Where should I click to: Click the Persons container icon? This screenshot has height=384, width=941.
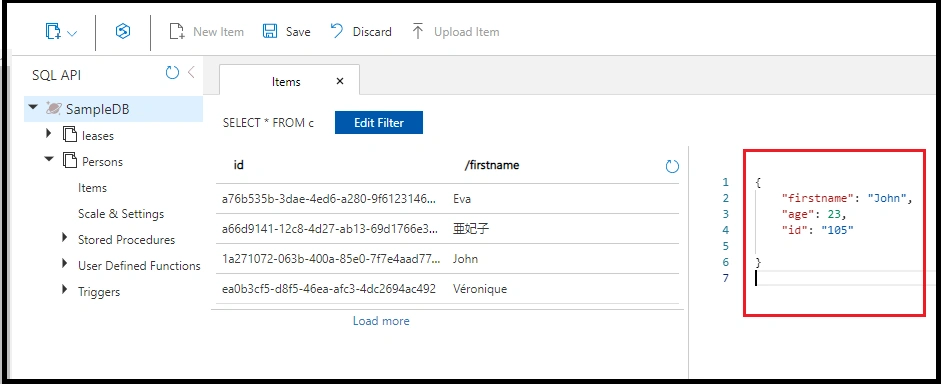click(x=70, y=160)
